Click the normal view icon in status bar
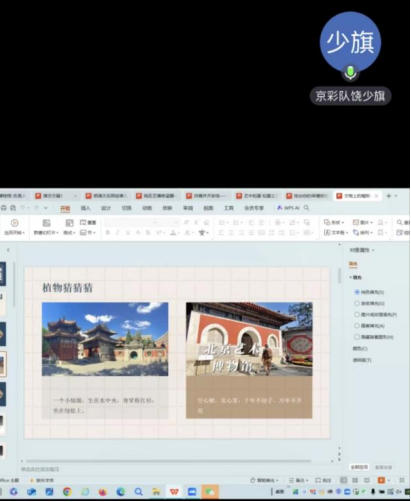411x502 pixels. pos(343,480)
